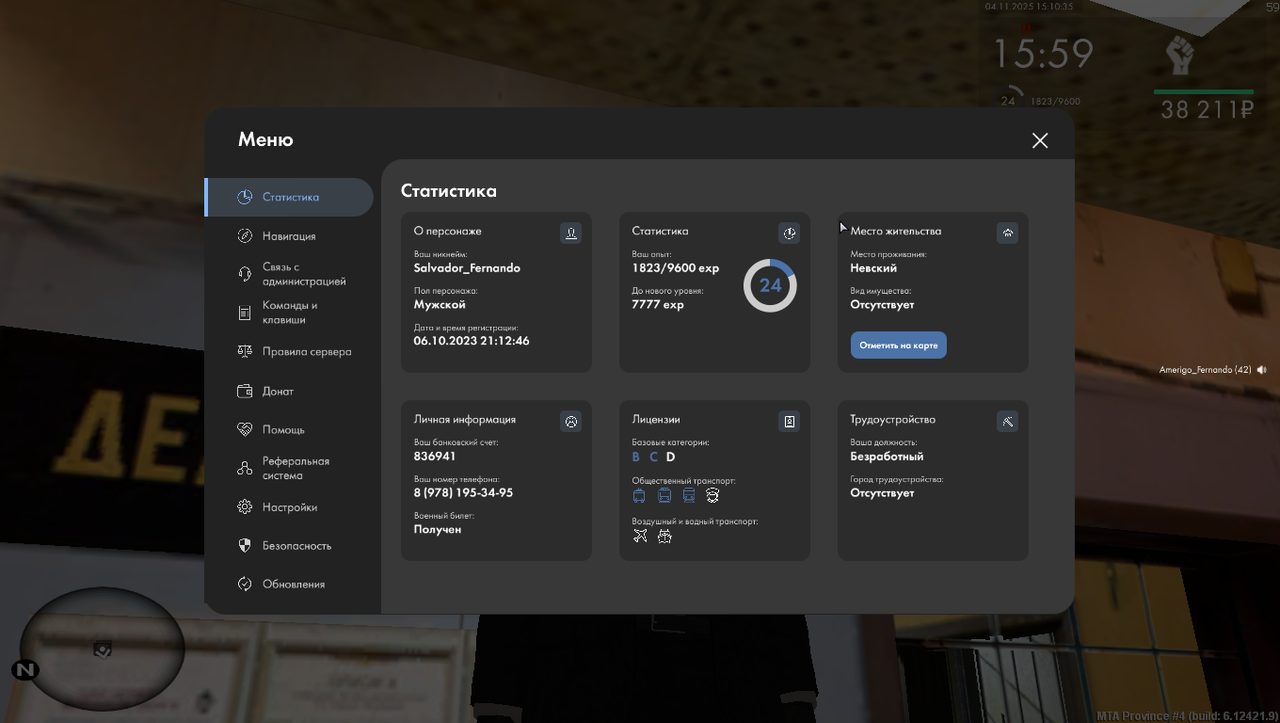Click phone number 8 (978) 195-34-95
Viewport: 1280px width, 723px height.
464,493
